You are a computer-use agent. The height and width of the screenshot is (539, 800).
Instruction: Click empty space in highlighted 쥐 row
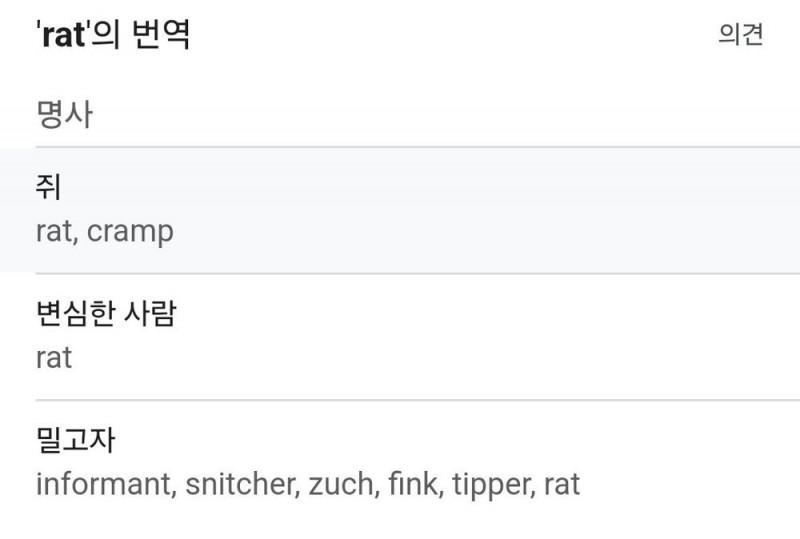(500, 210)
